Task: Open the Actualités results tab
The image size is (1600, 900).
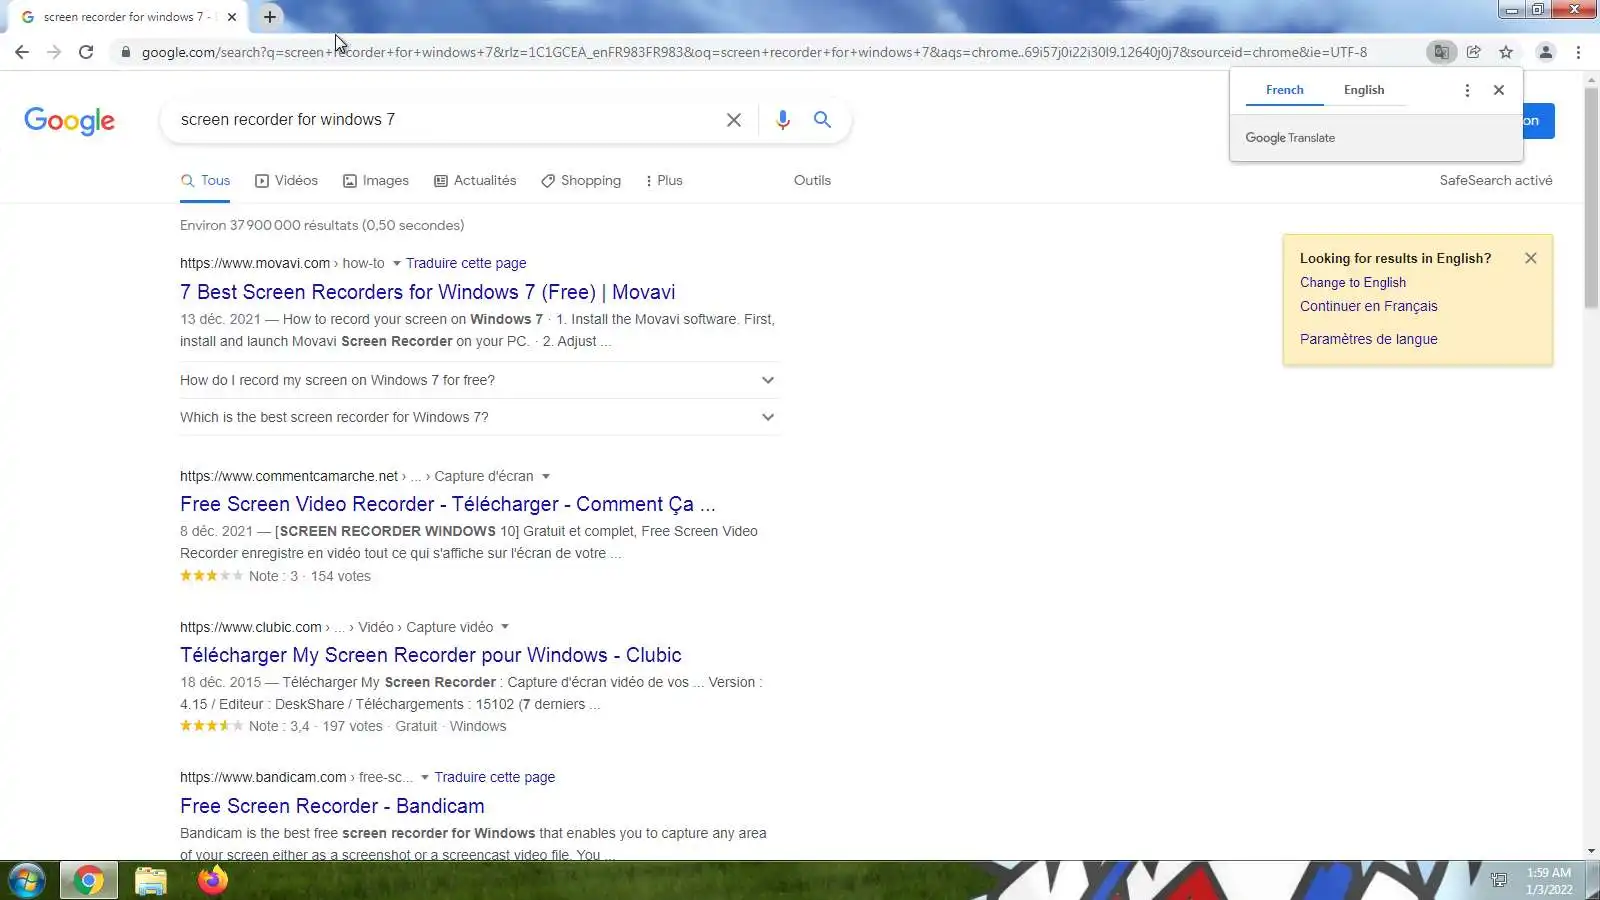Action: (x=475, y=181)
